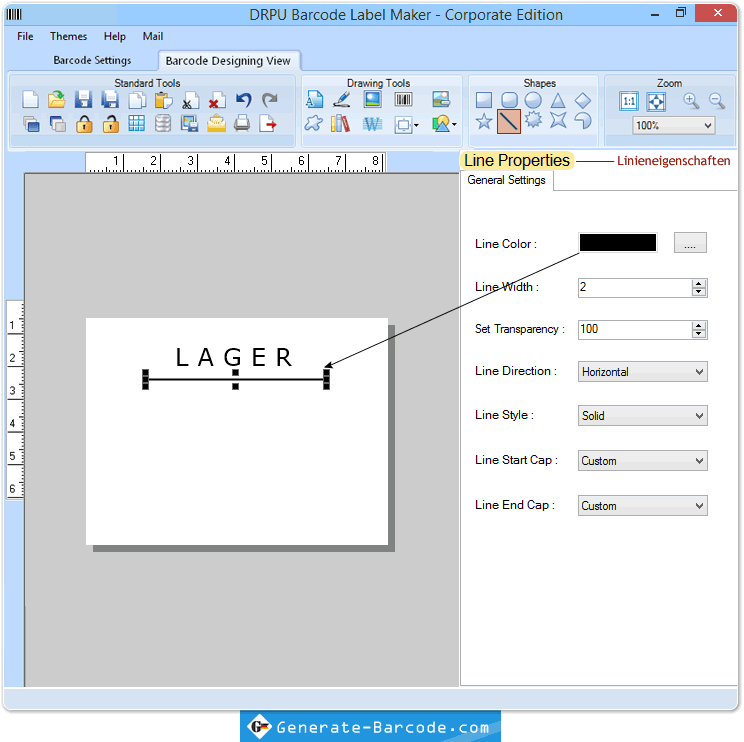
Task: Cut the selected item with scissors icon
Action: click(190, 100)
